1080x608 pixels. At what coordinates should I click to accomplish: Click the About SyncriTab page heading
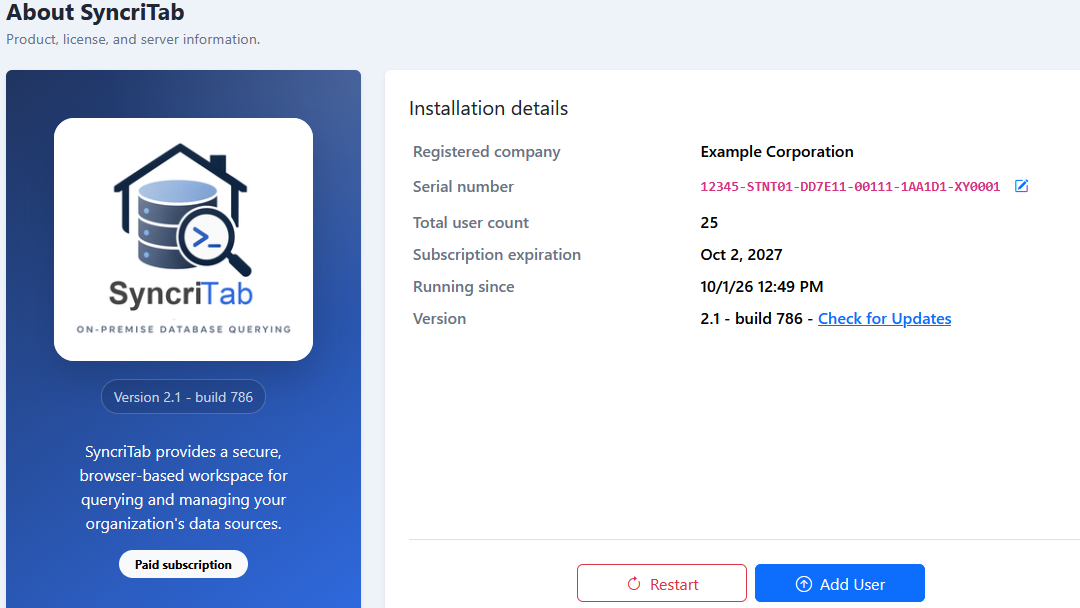click(96, 12)
